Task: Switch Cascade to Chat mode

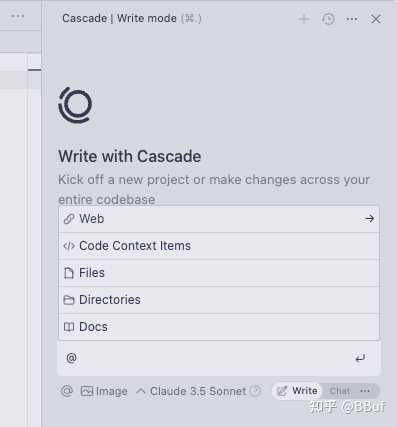Action: click(339, 391)
